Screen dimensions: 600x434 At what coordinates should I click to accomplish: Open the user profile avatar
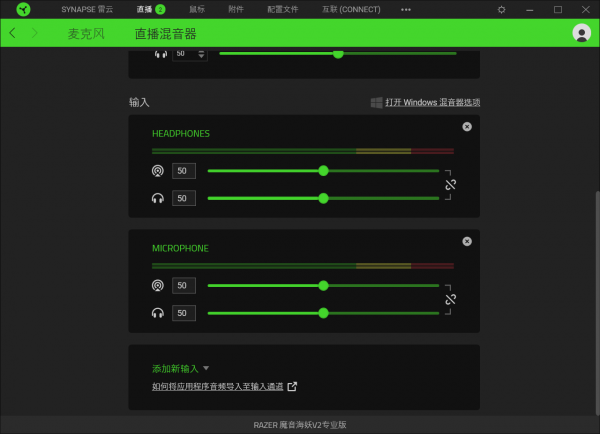point(581,33)
